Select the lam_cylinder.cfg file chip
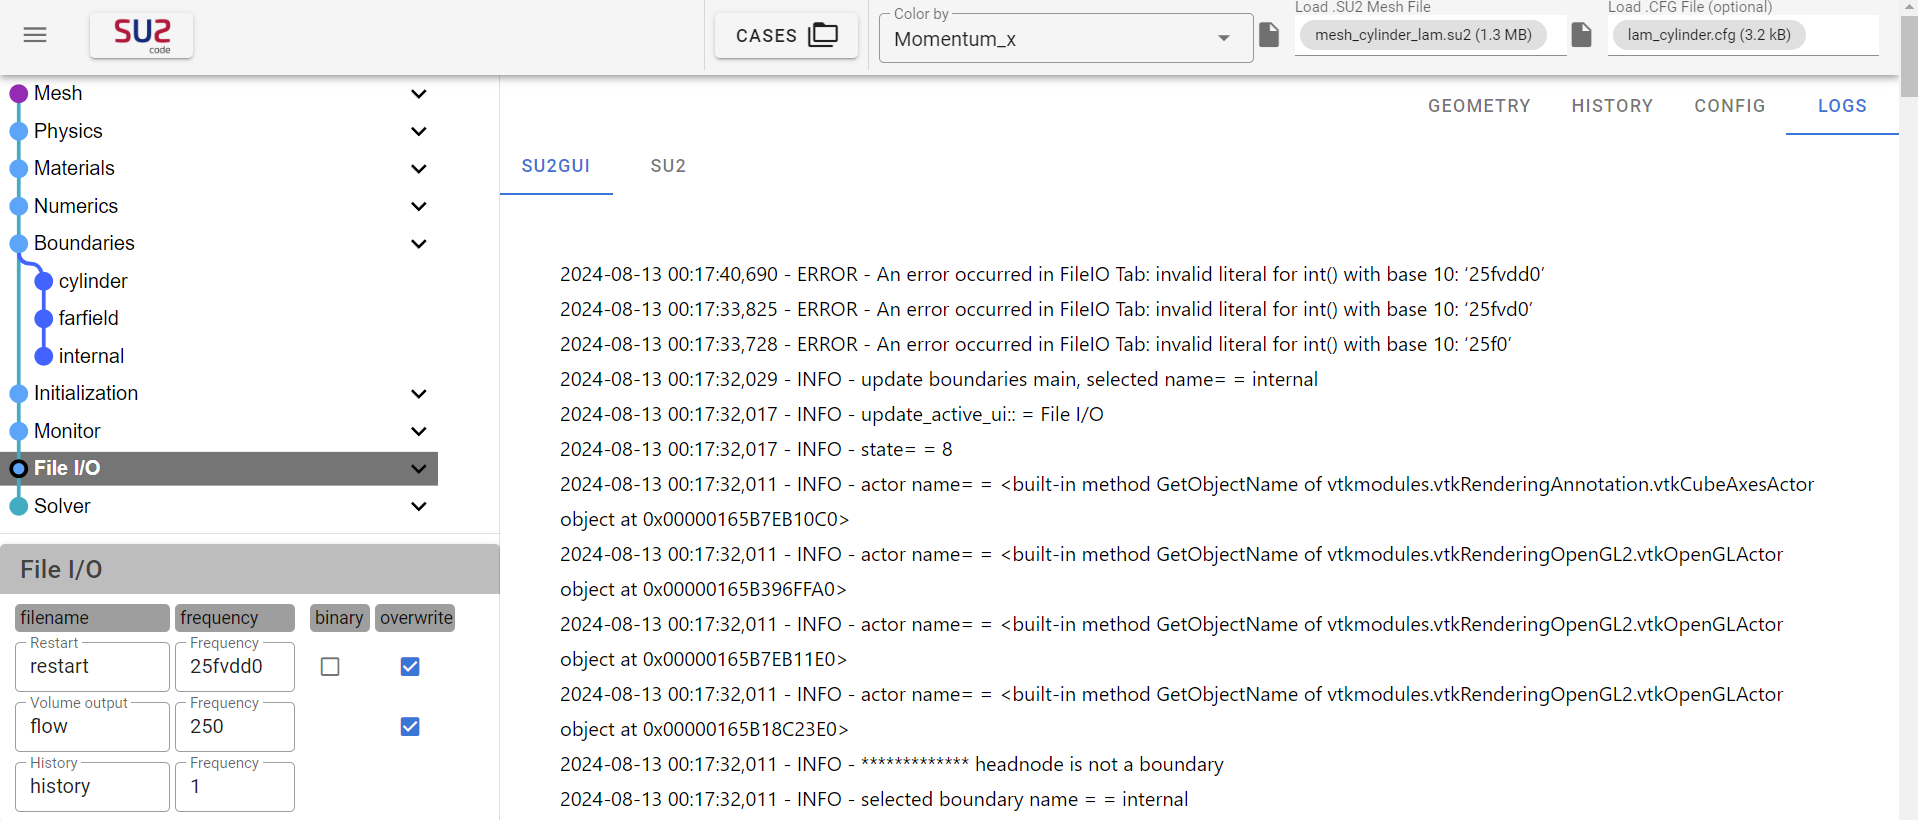 (1708, 35)
